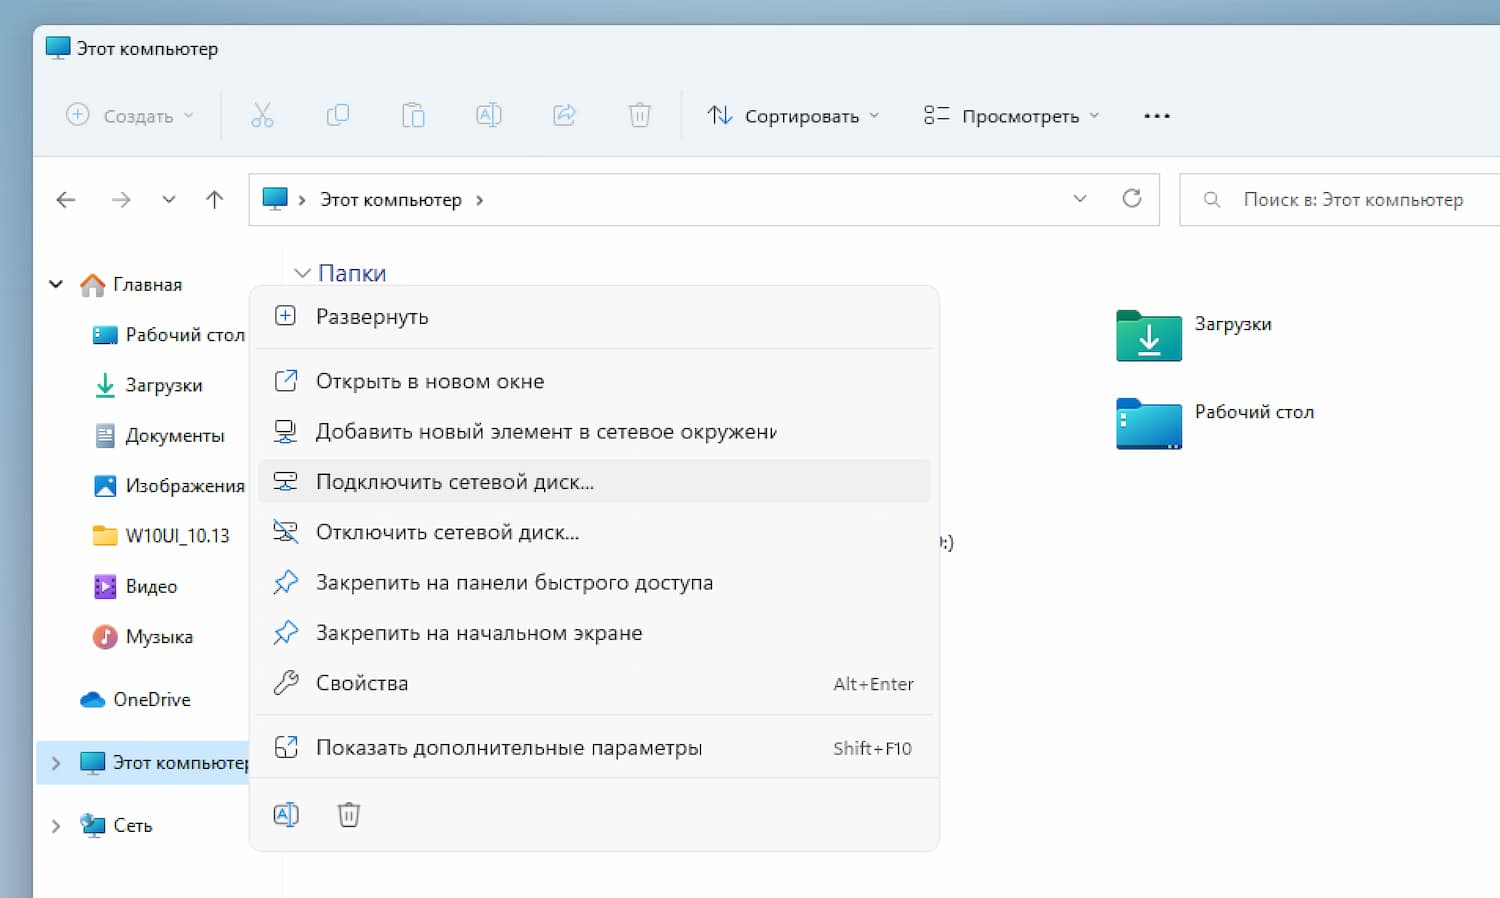The width and height of the screenshot is (1500, 898).
Task: Open the Рабочий стол folder in main pane
Action: pyautogui.click(x=1149, y=423)
